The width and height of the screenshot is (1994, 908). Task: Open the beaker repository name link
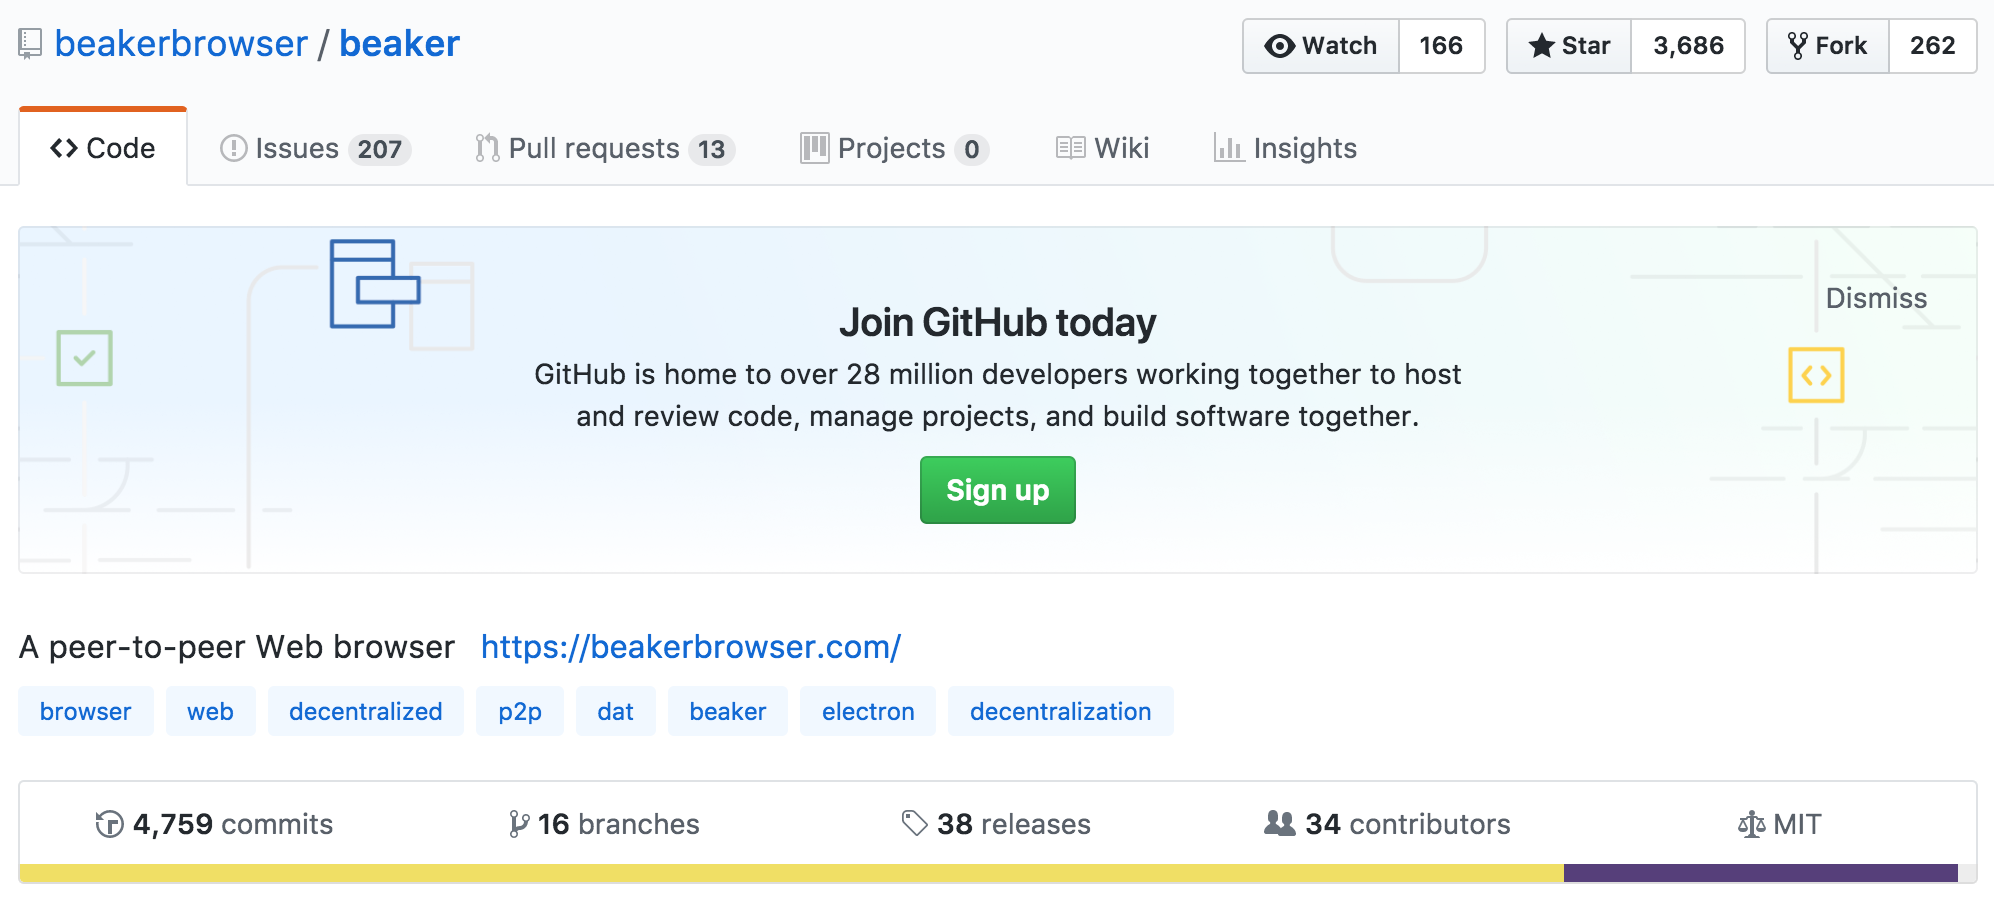coord(399,44)
